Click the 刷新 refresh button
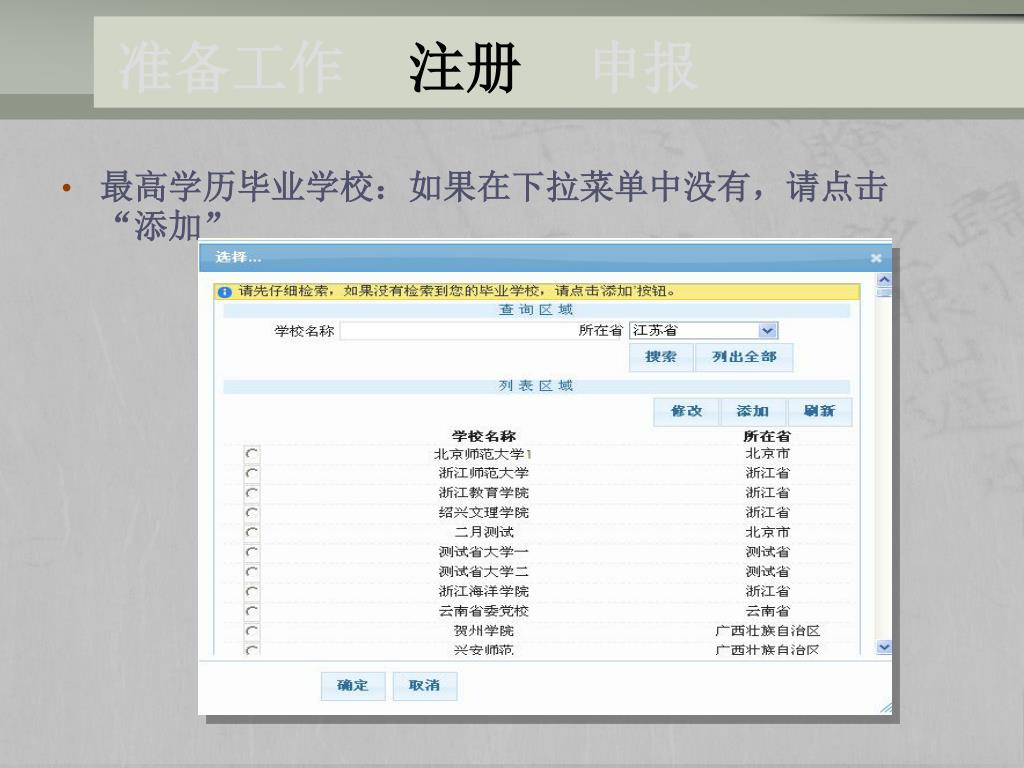Screen dimensions: 1024x768 [819, 411]
